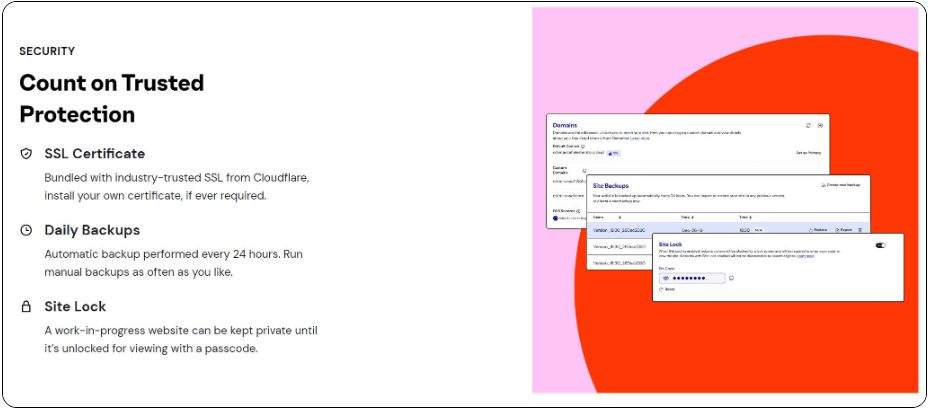Click the Domains panel title
Image resolution: width=928 pixels, height=409 pixels.
(564, 125)
